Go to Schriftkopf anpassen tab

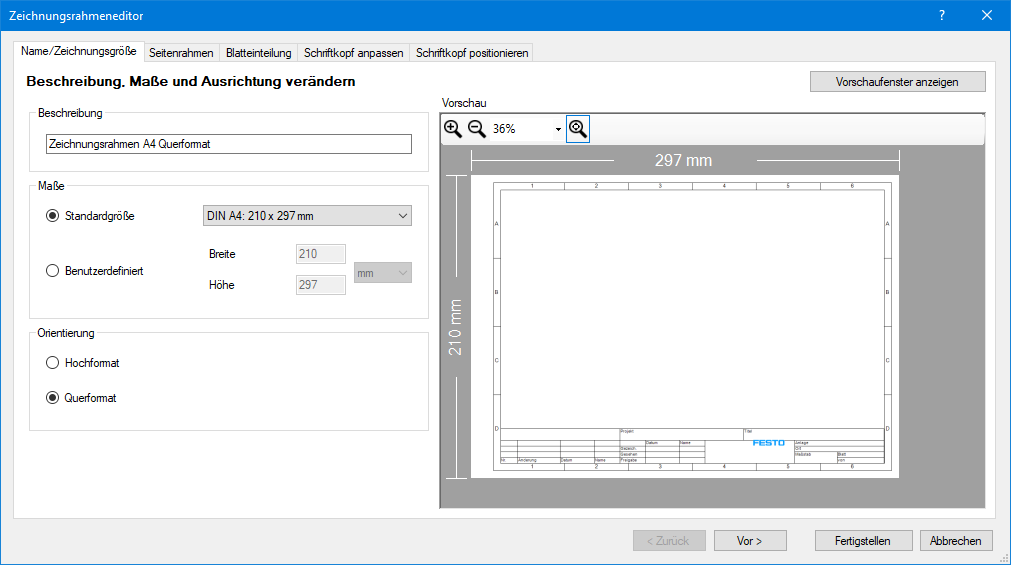click(x=353, y=53)
